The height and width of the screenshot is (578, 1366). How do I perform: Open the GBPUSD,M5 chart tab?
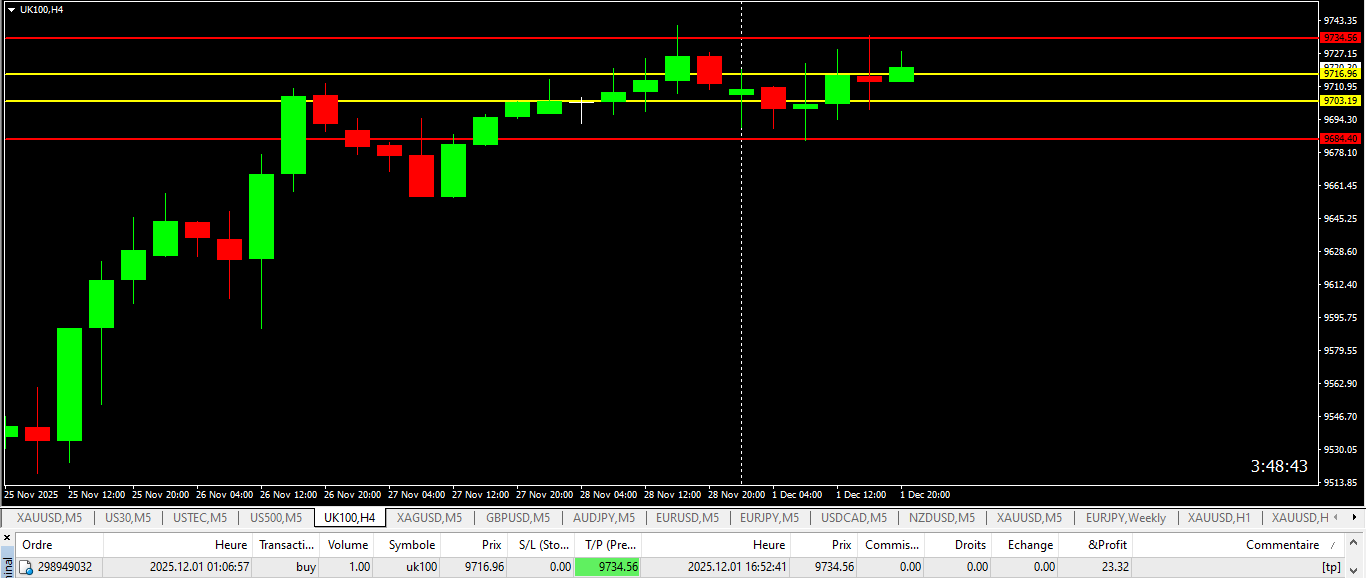tap(517, 518)
